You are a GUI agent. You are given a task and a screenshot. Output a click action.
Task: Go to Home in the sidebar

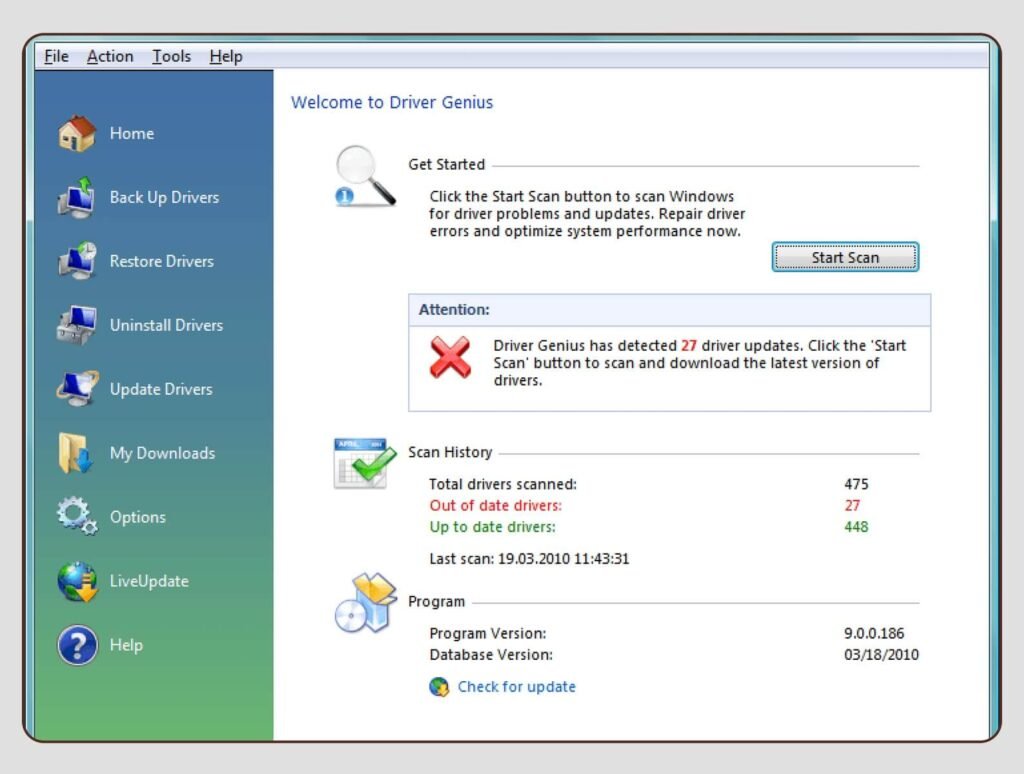point(132,133)
